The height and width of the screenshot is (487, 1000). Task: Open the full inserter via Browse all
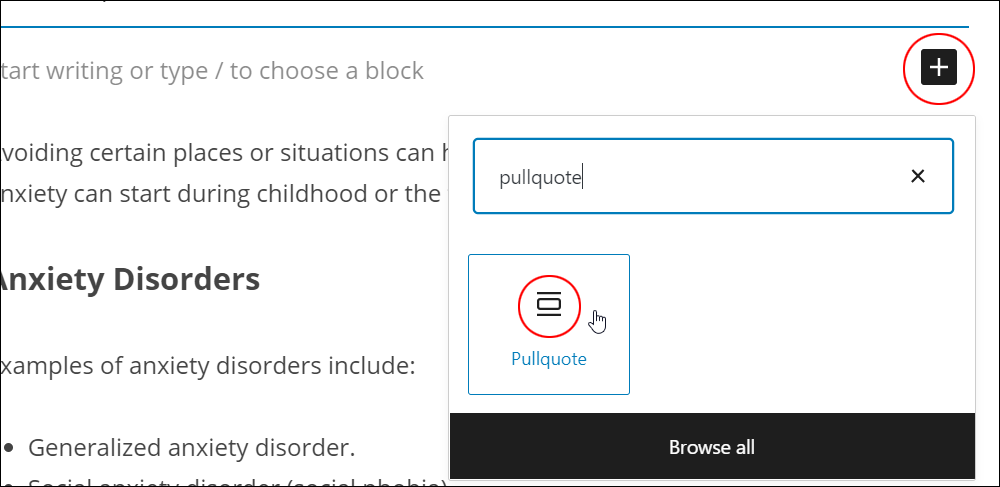point(712,446)
